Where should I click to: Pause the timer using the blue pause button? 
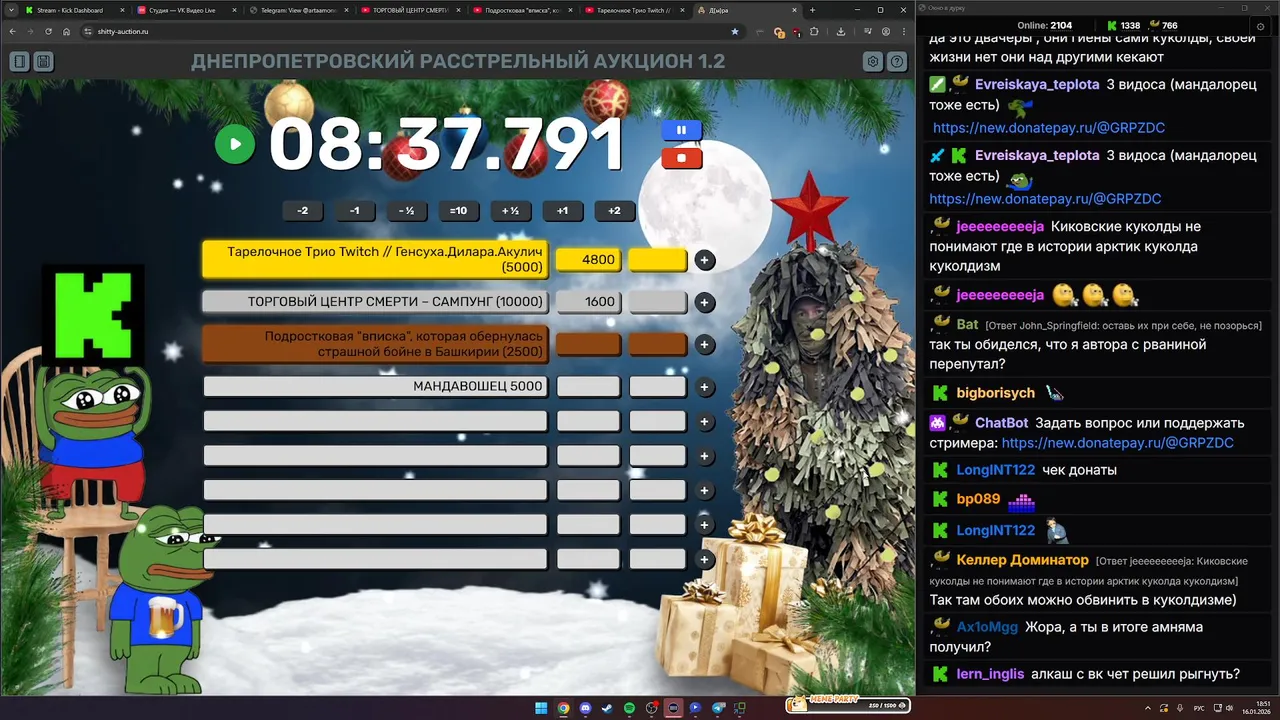(x=681, y=130)
